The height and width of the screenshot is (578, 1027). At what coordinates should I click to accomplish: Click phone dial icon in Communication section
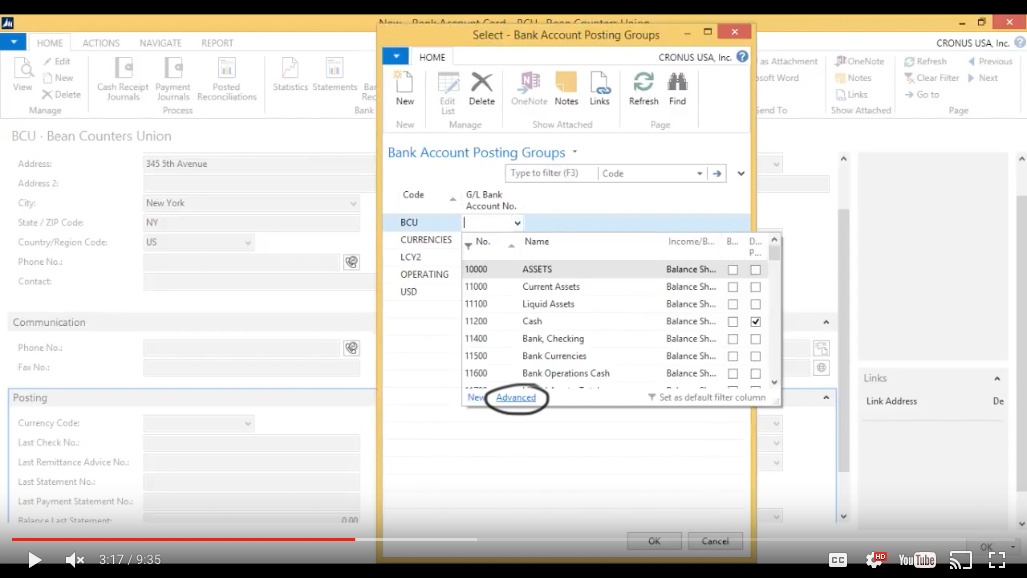click(352, 348)
